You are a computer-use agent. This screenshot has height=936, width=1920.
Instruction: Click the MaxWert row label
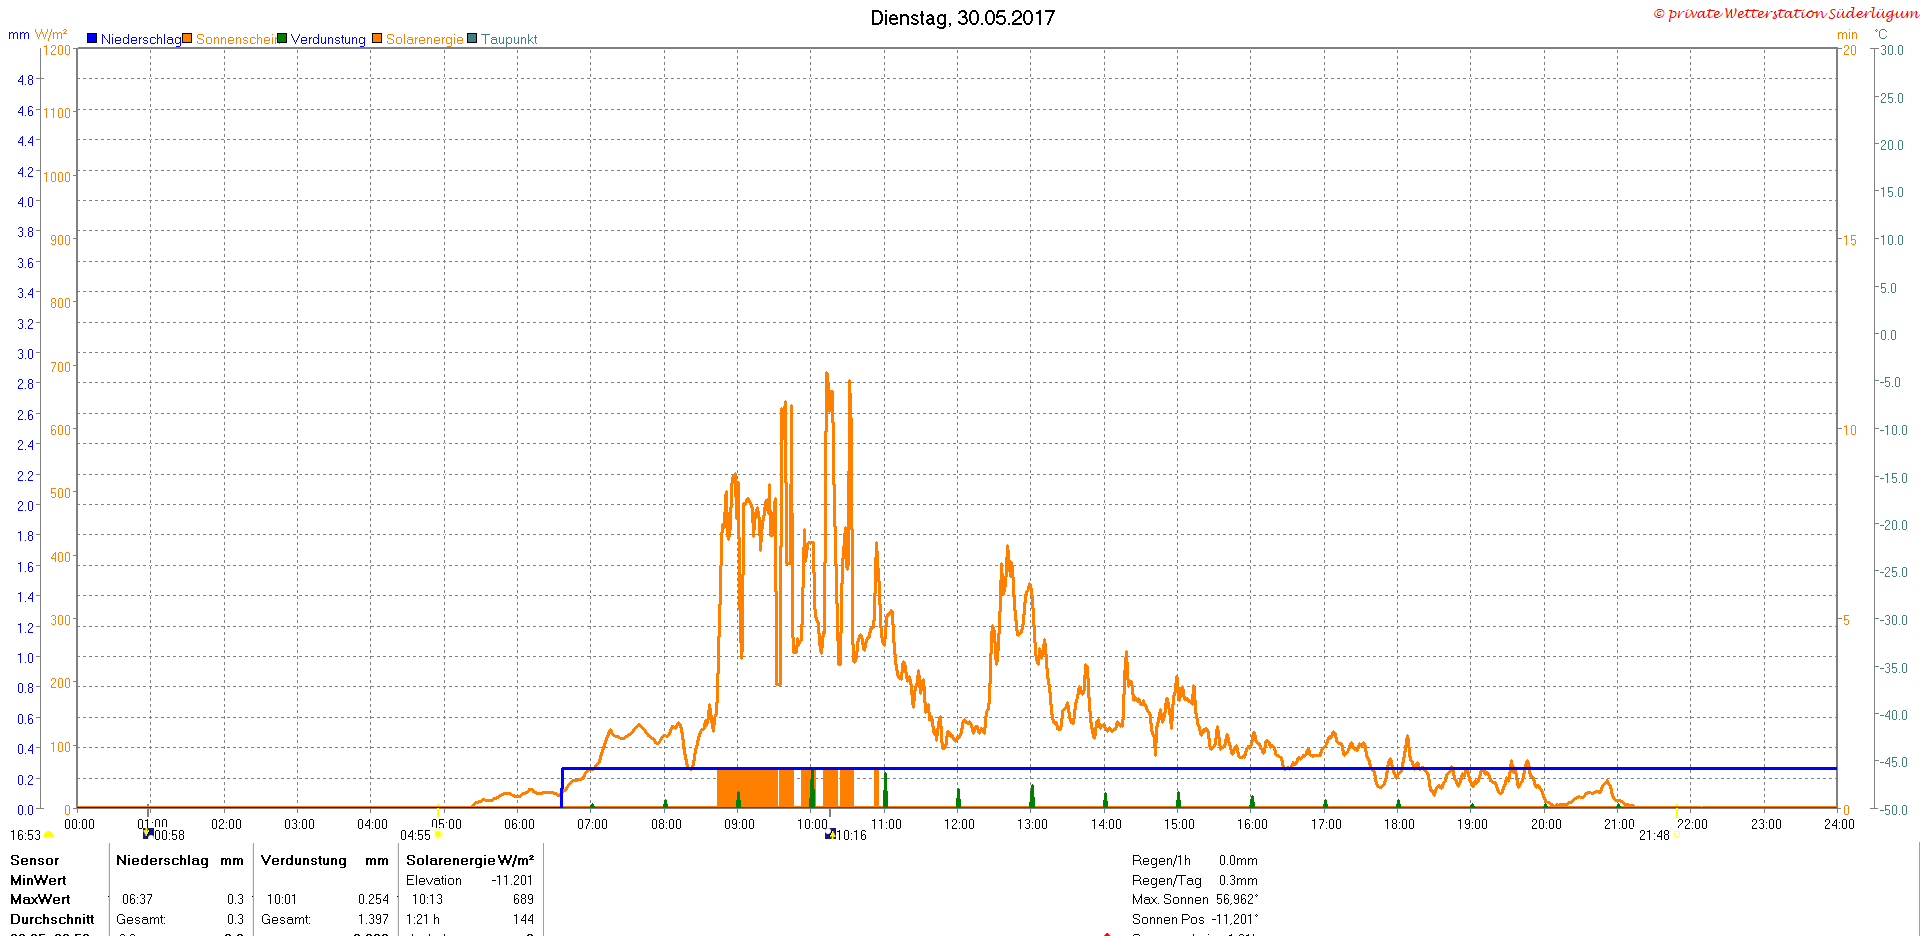pos(40,899)
